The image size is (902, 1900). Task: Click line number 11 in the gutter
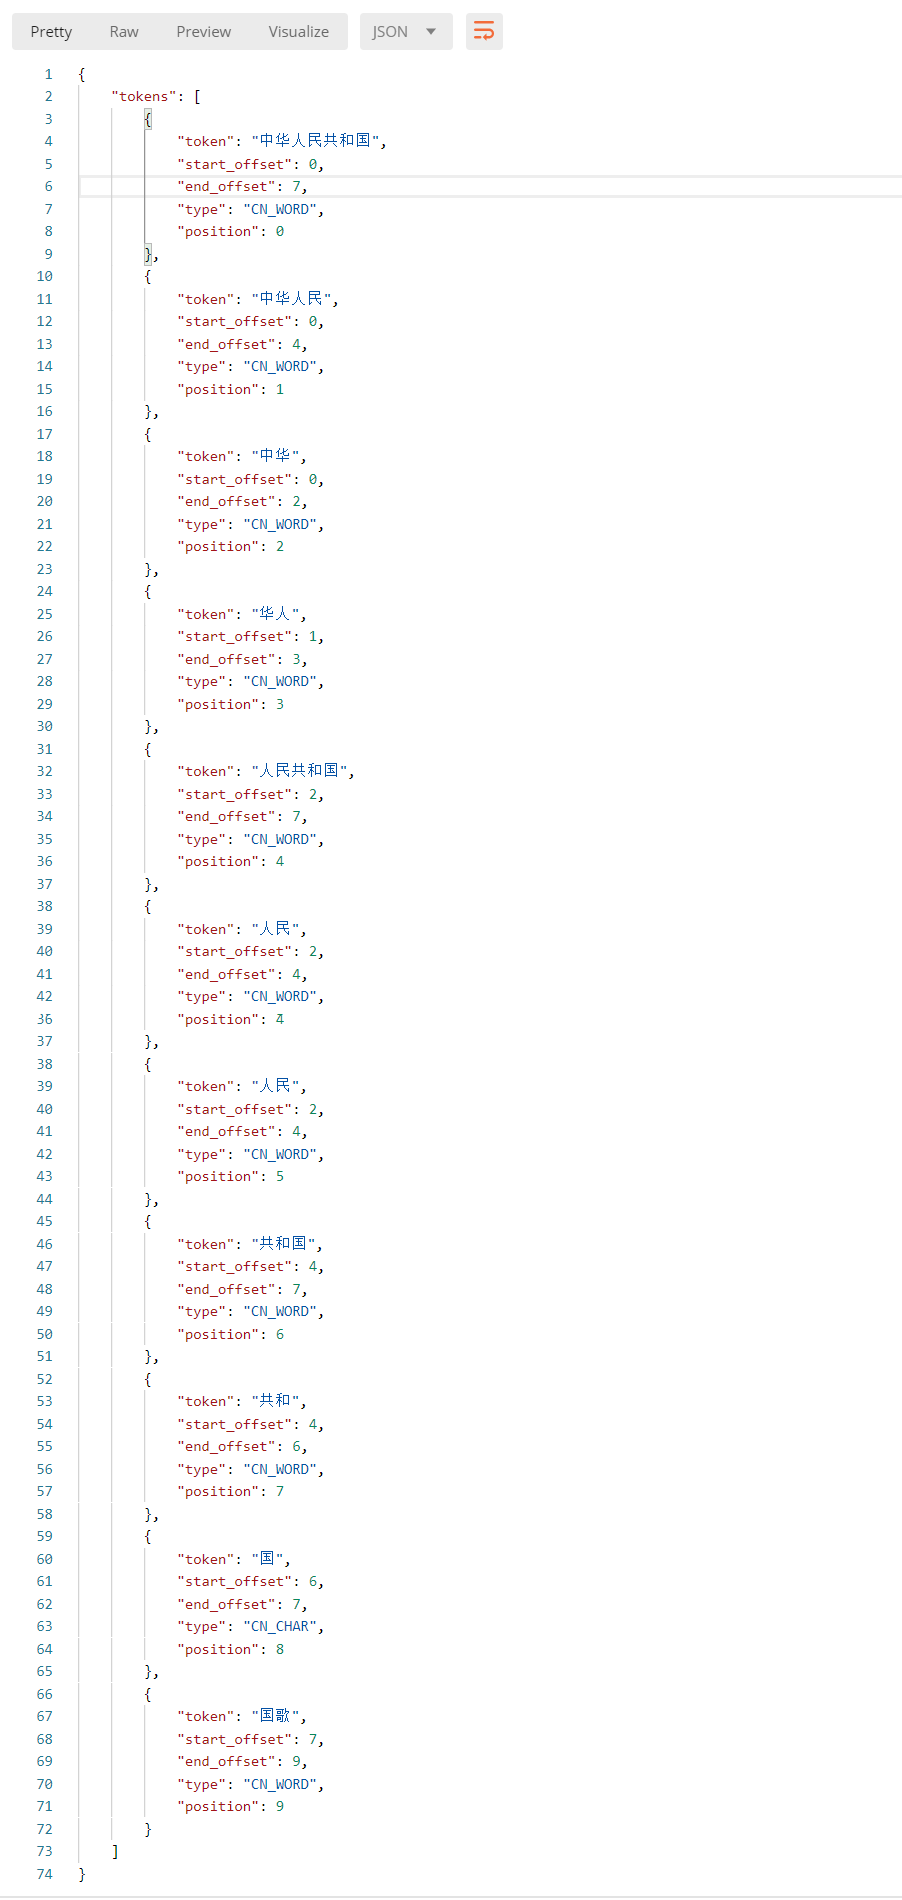(x=45, y=299)
